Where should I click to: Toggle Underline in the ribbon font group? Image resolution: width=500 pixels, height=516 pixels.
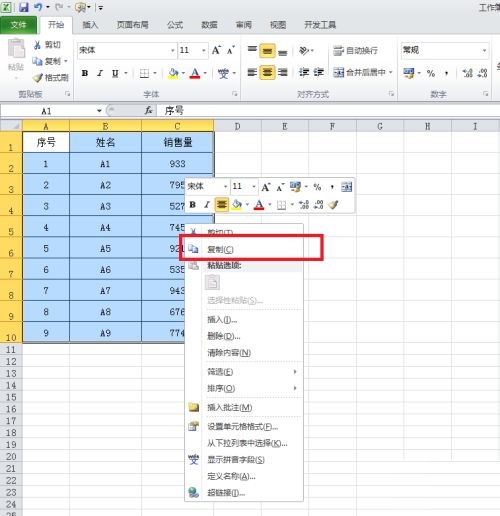coord(115,73)
